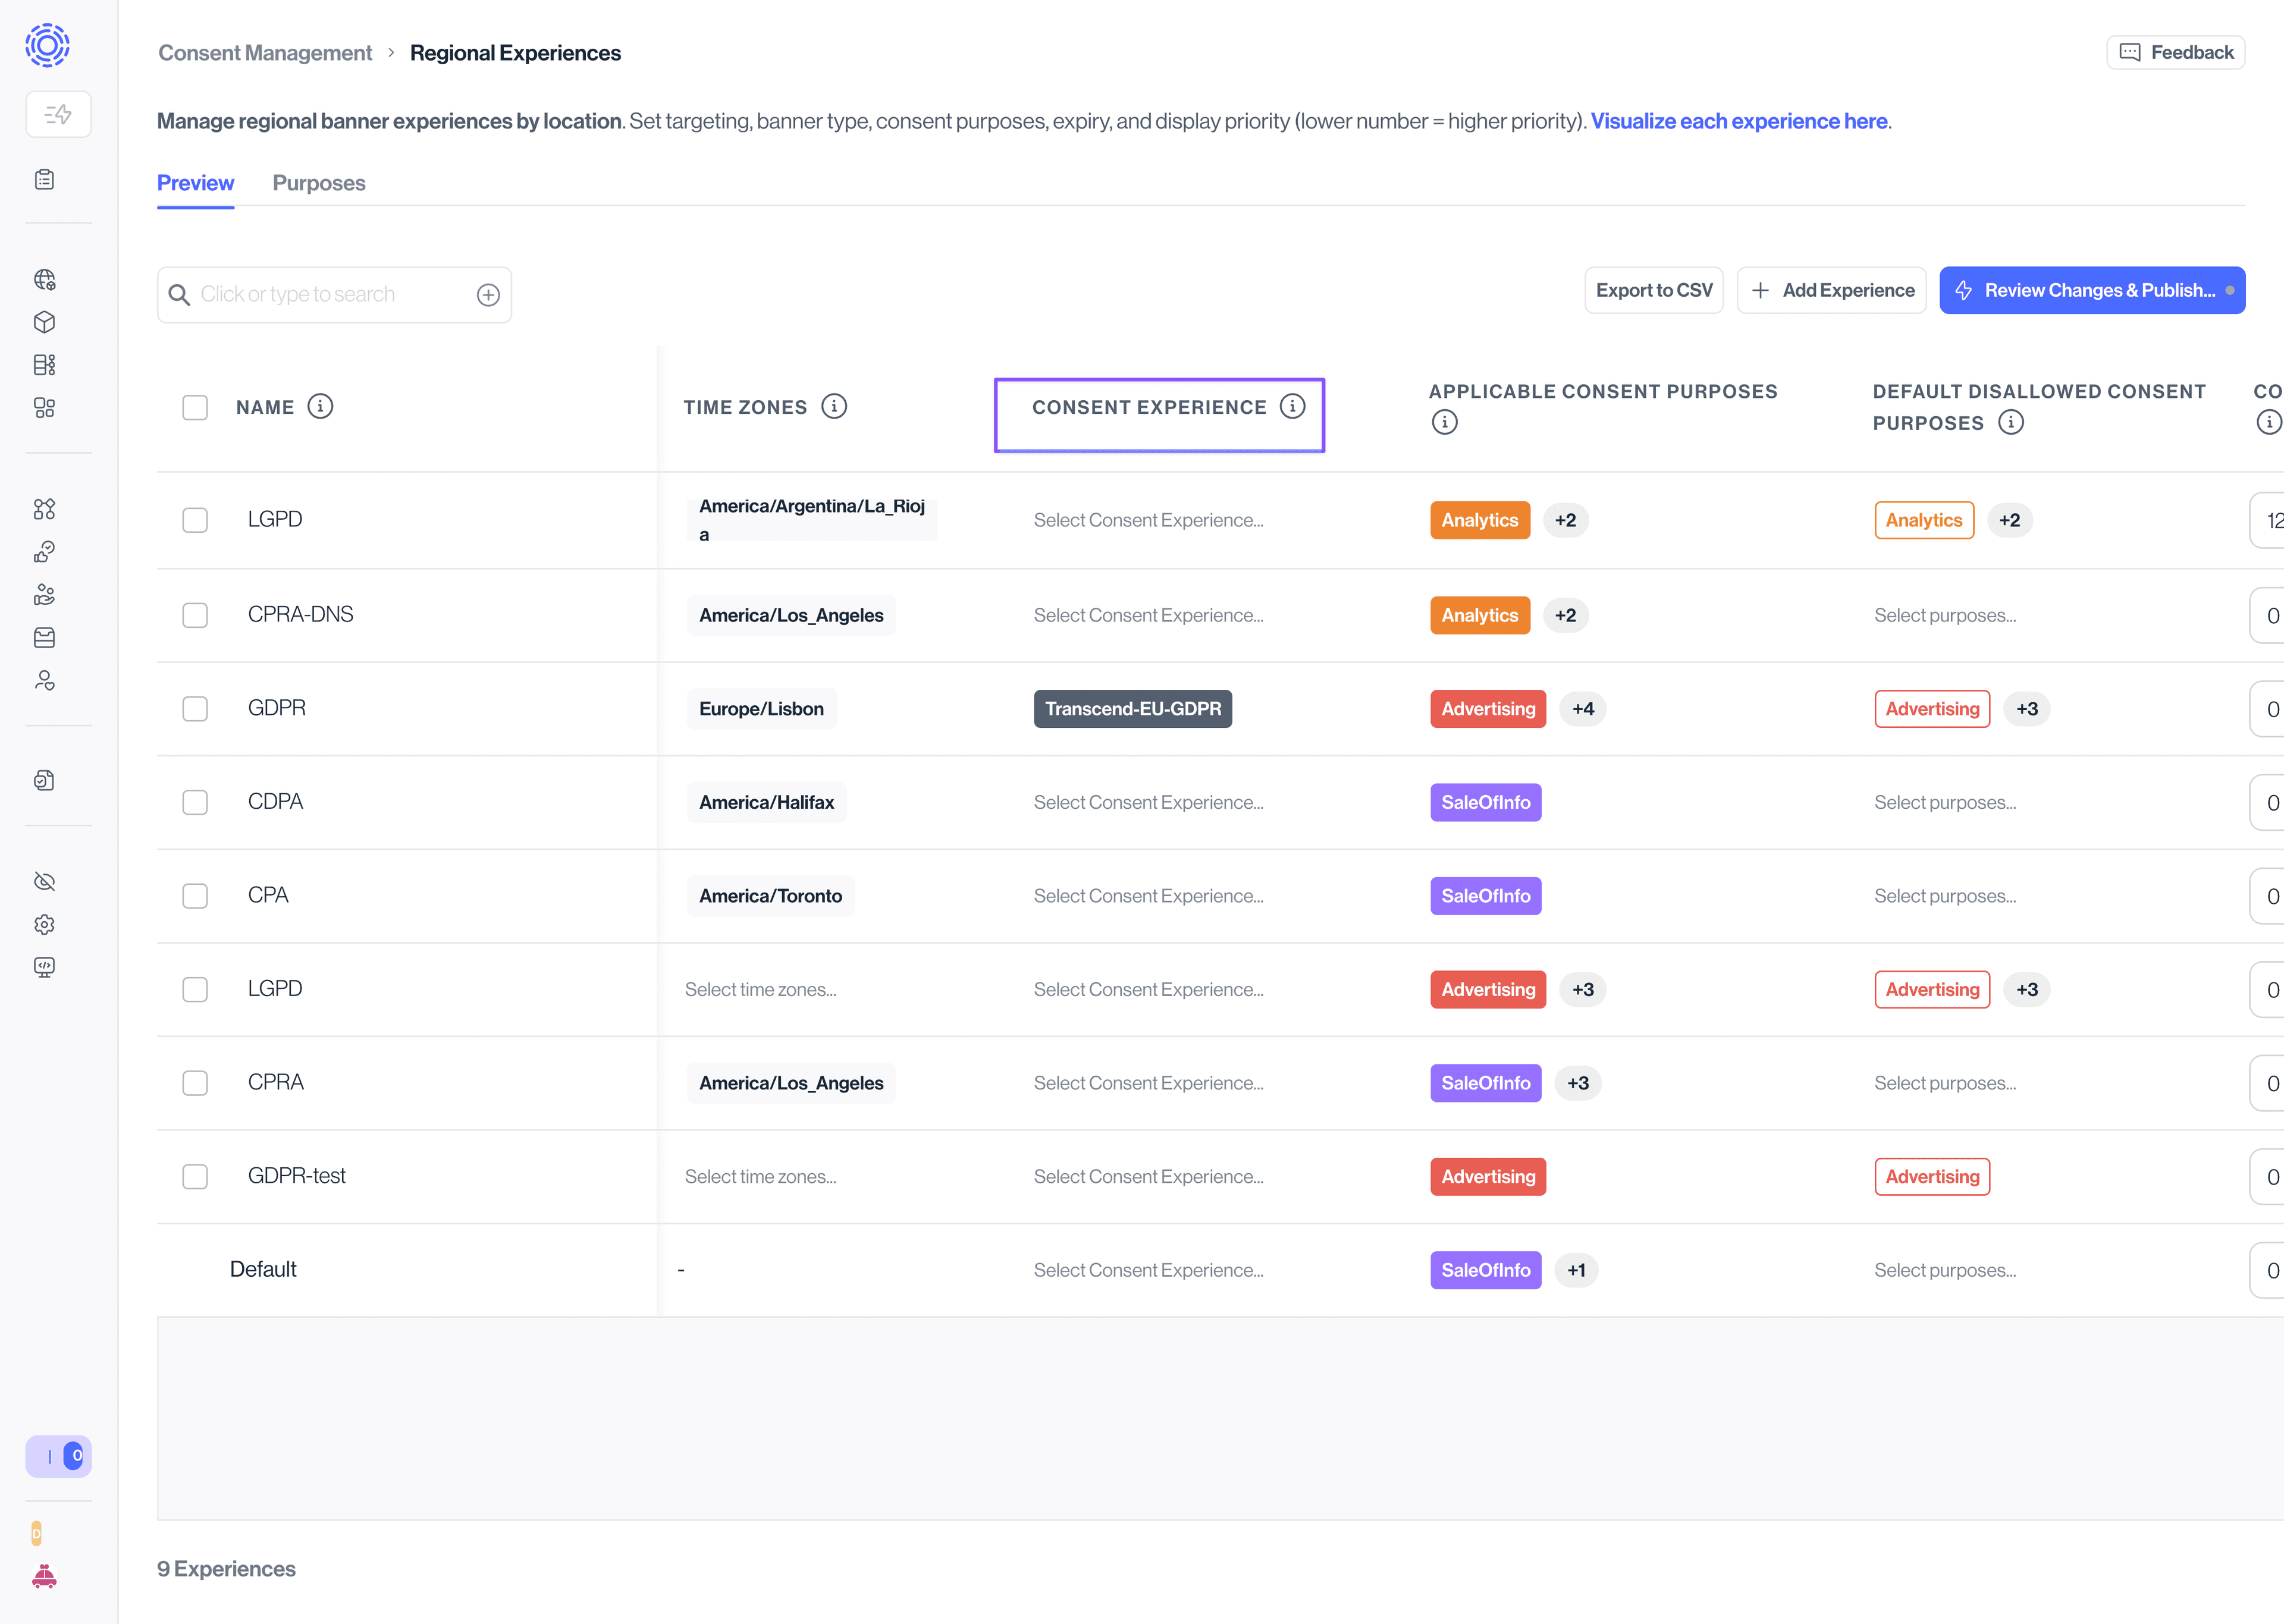Open the cube icon in the sidebar
The image size is (2284, 1624).
[x=45, y=322]
